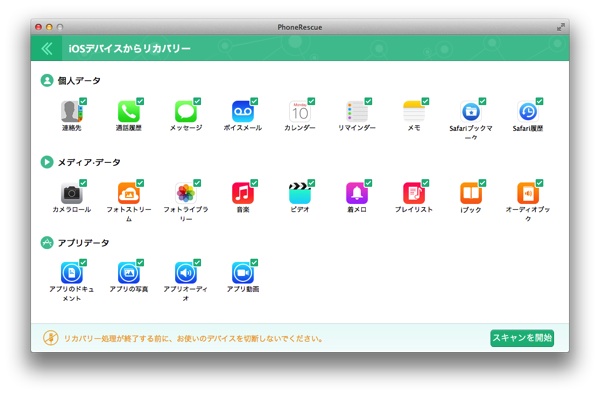Image resolution: width=600 pixels, height=395 pixels.
Task: Uncheck the Safari History checkbox
Action: pyautogui.click(x=539, y=101)
